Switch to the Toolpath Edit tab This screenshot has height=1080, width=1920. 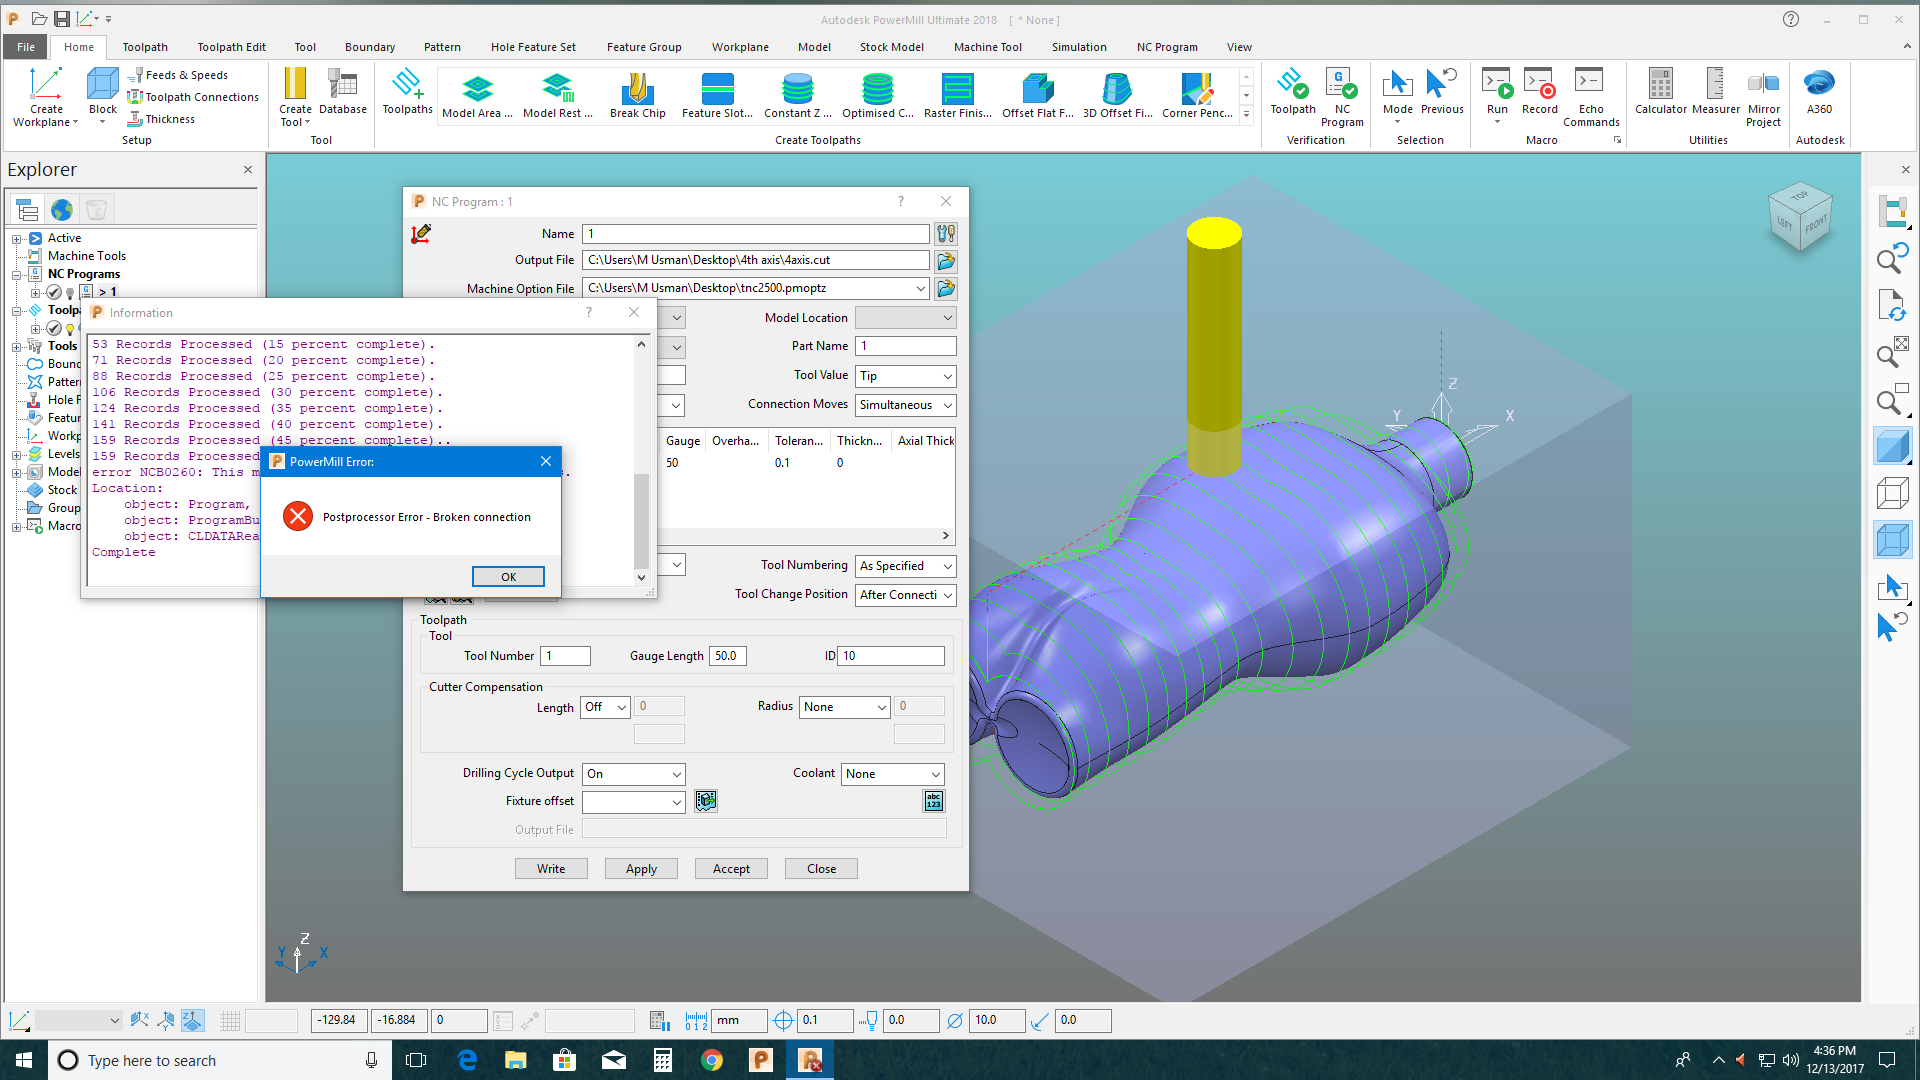point(231,47)
